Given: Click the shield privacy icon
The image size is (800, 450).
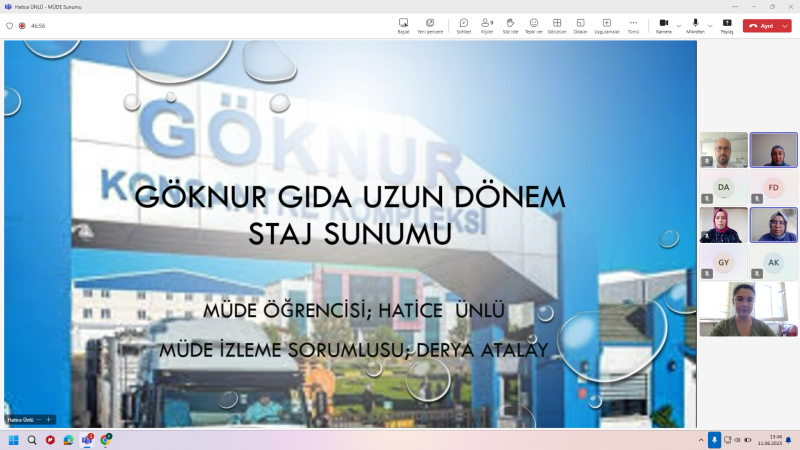Looking at the screenshot, I should [x=9, y=26].
